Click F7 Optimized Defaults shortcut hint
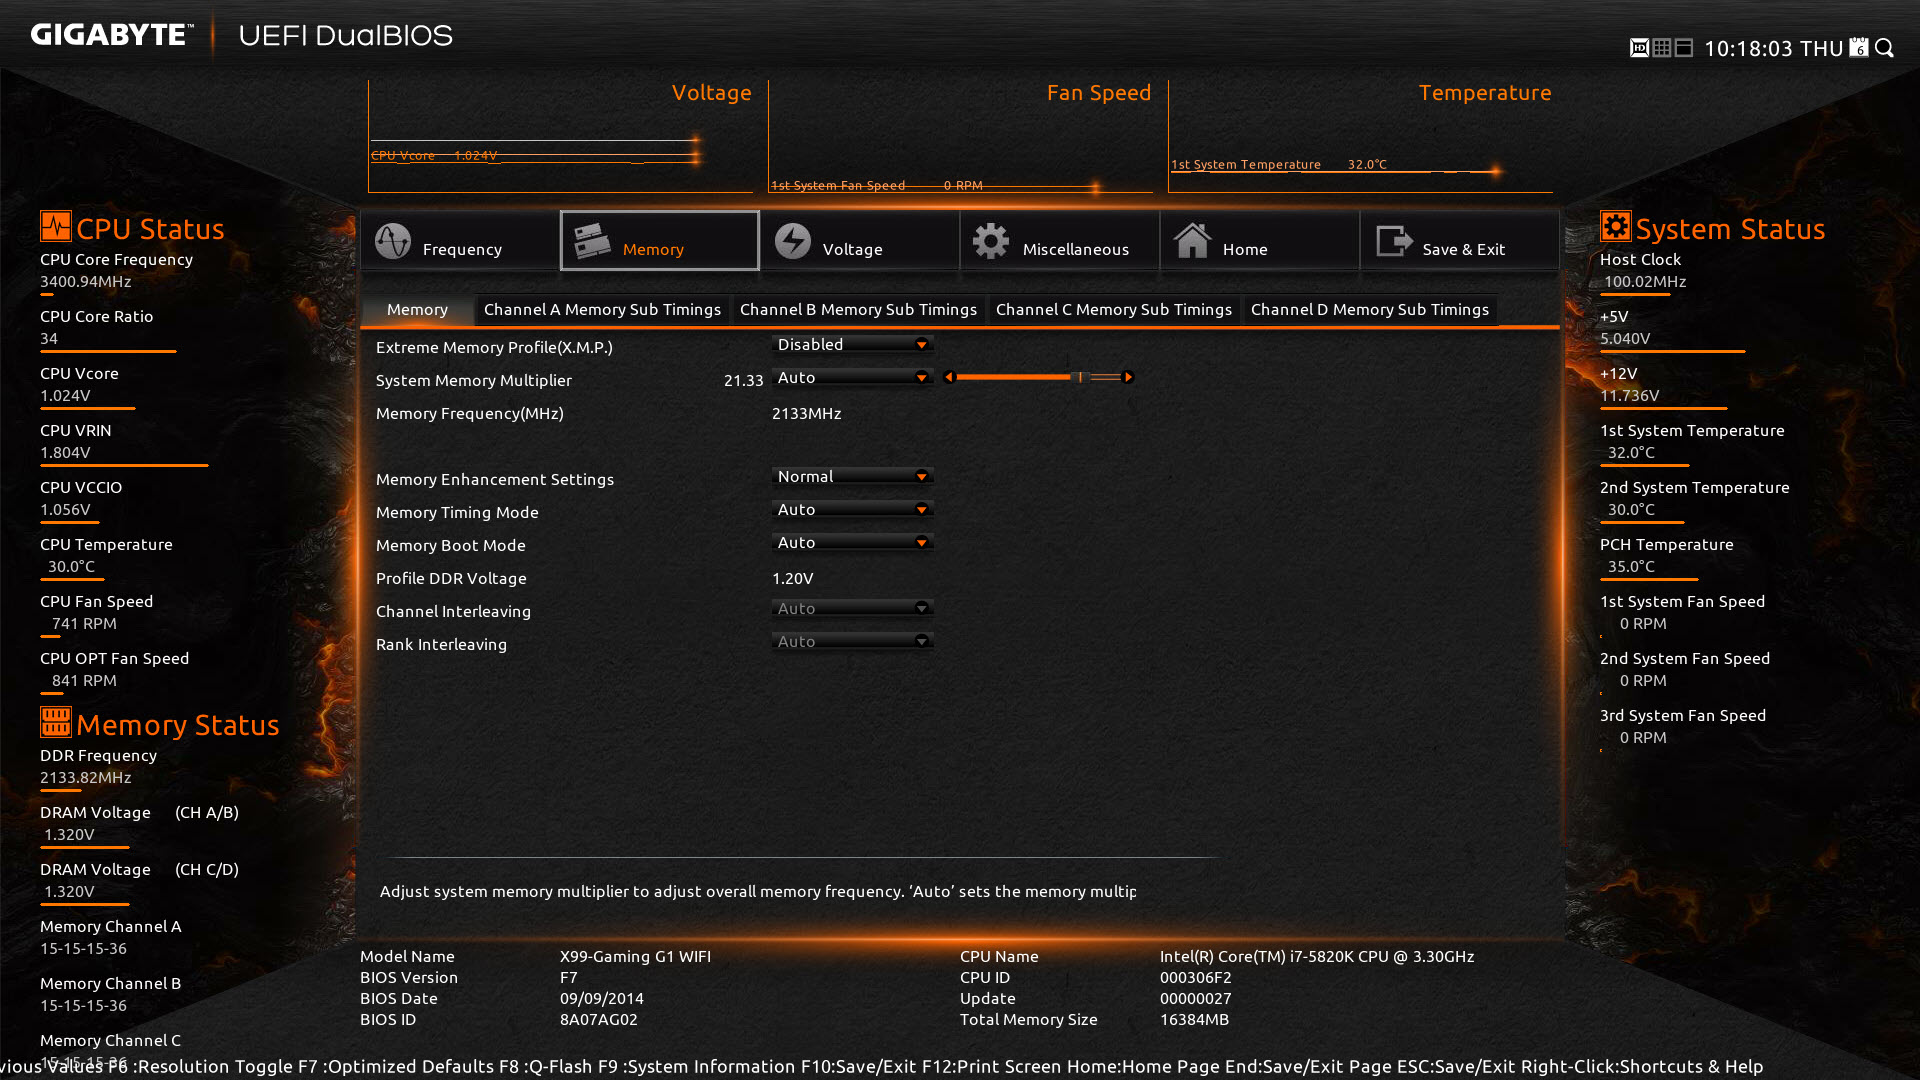The width and height of the screenshot is (1920, 1080). click(x=396, y=1066)
